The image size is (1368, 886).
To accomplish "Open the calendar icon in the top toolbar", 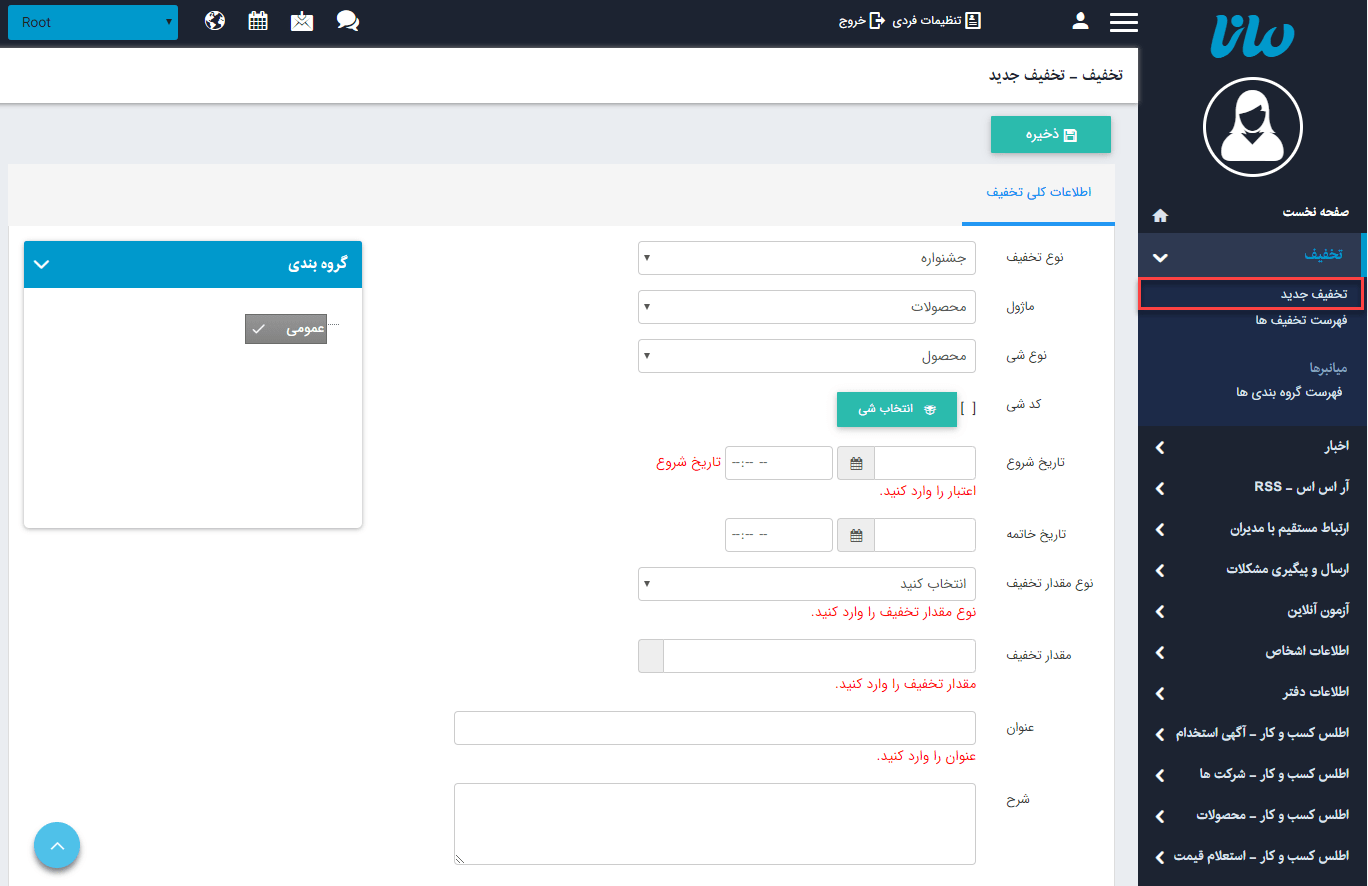I will (x=258, y=19).
